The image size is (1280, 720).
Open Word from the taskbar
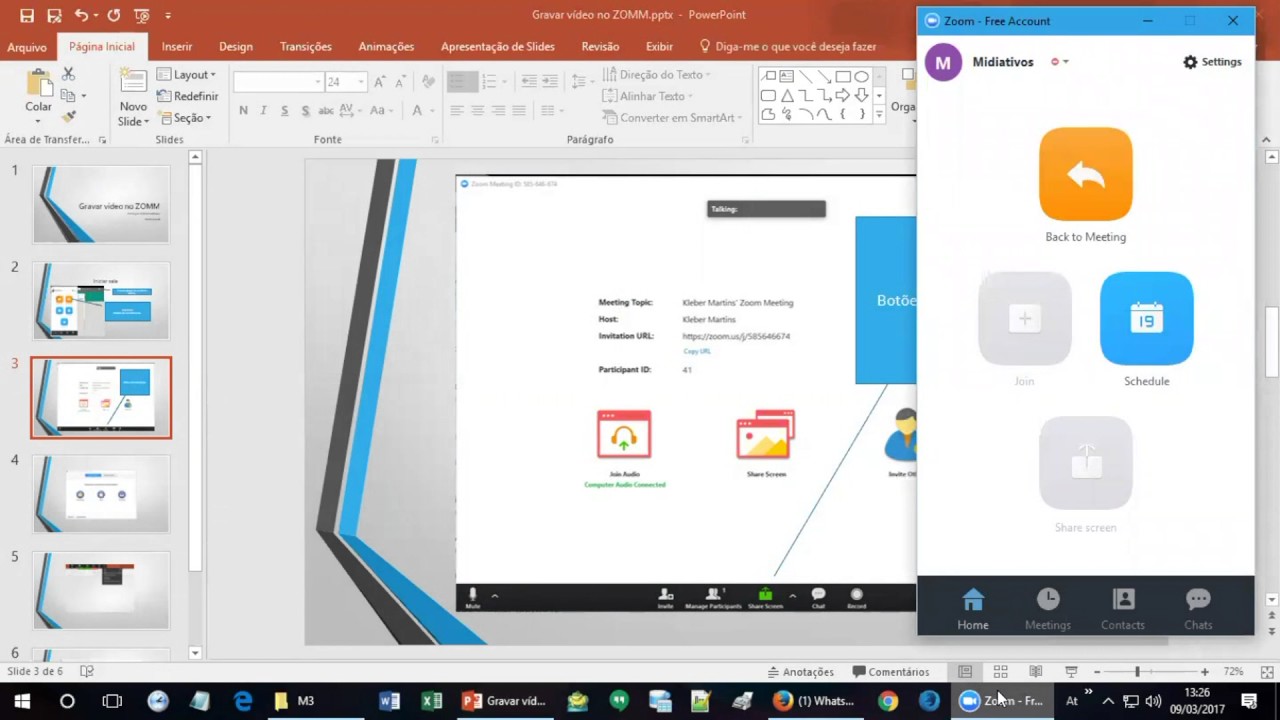click(x=390, y=701)
